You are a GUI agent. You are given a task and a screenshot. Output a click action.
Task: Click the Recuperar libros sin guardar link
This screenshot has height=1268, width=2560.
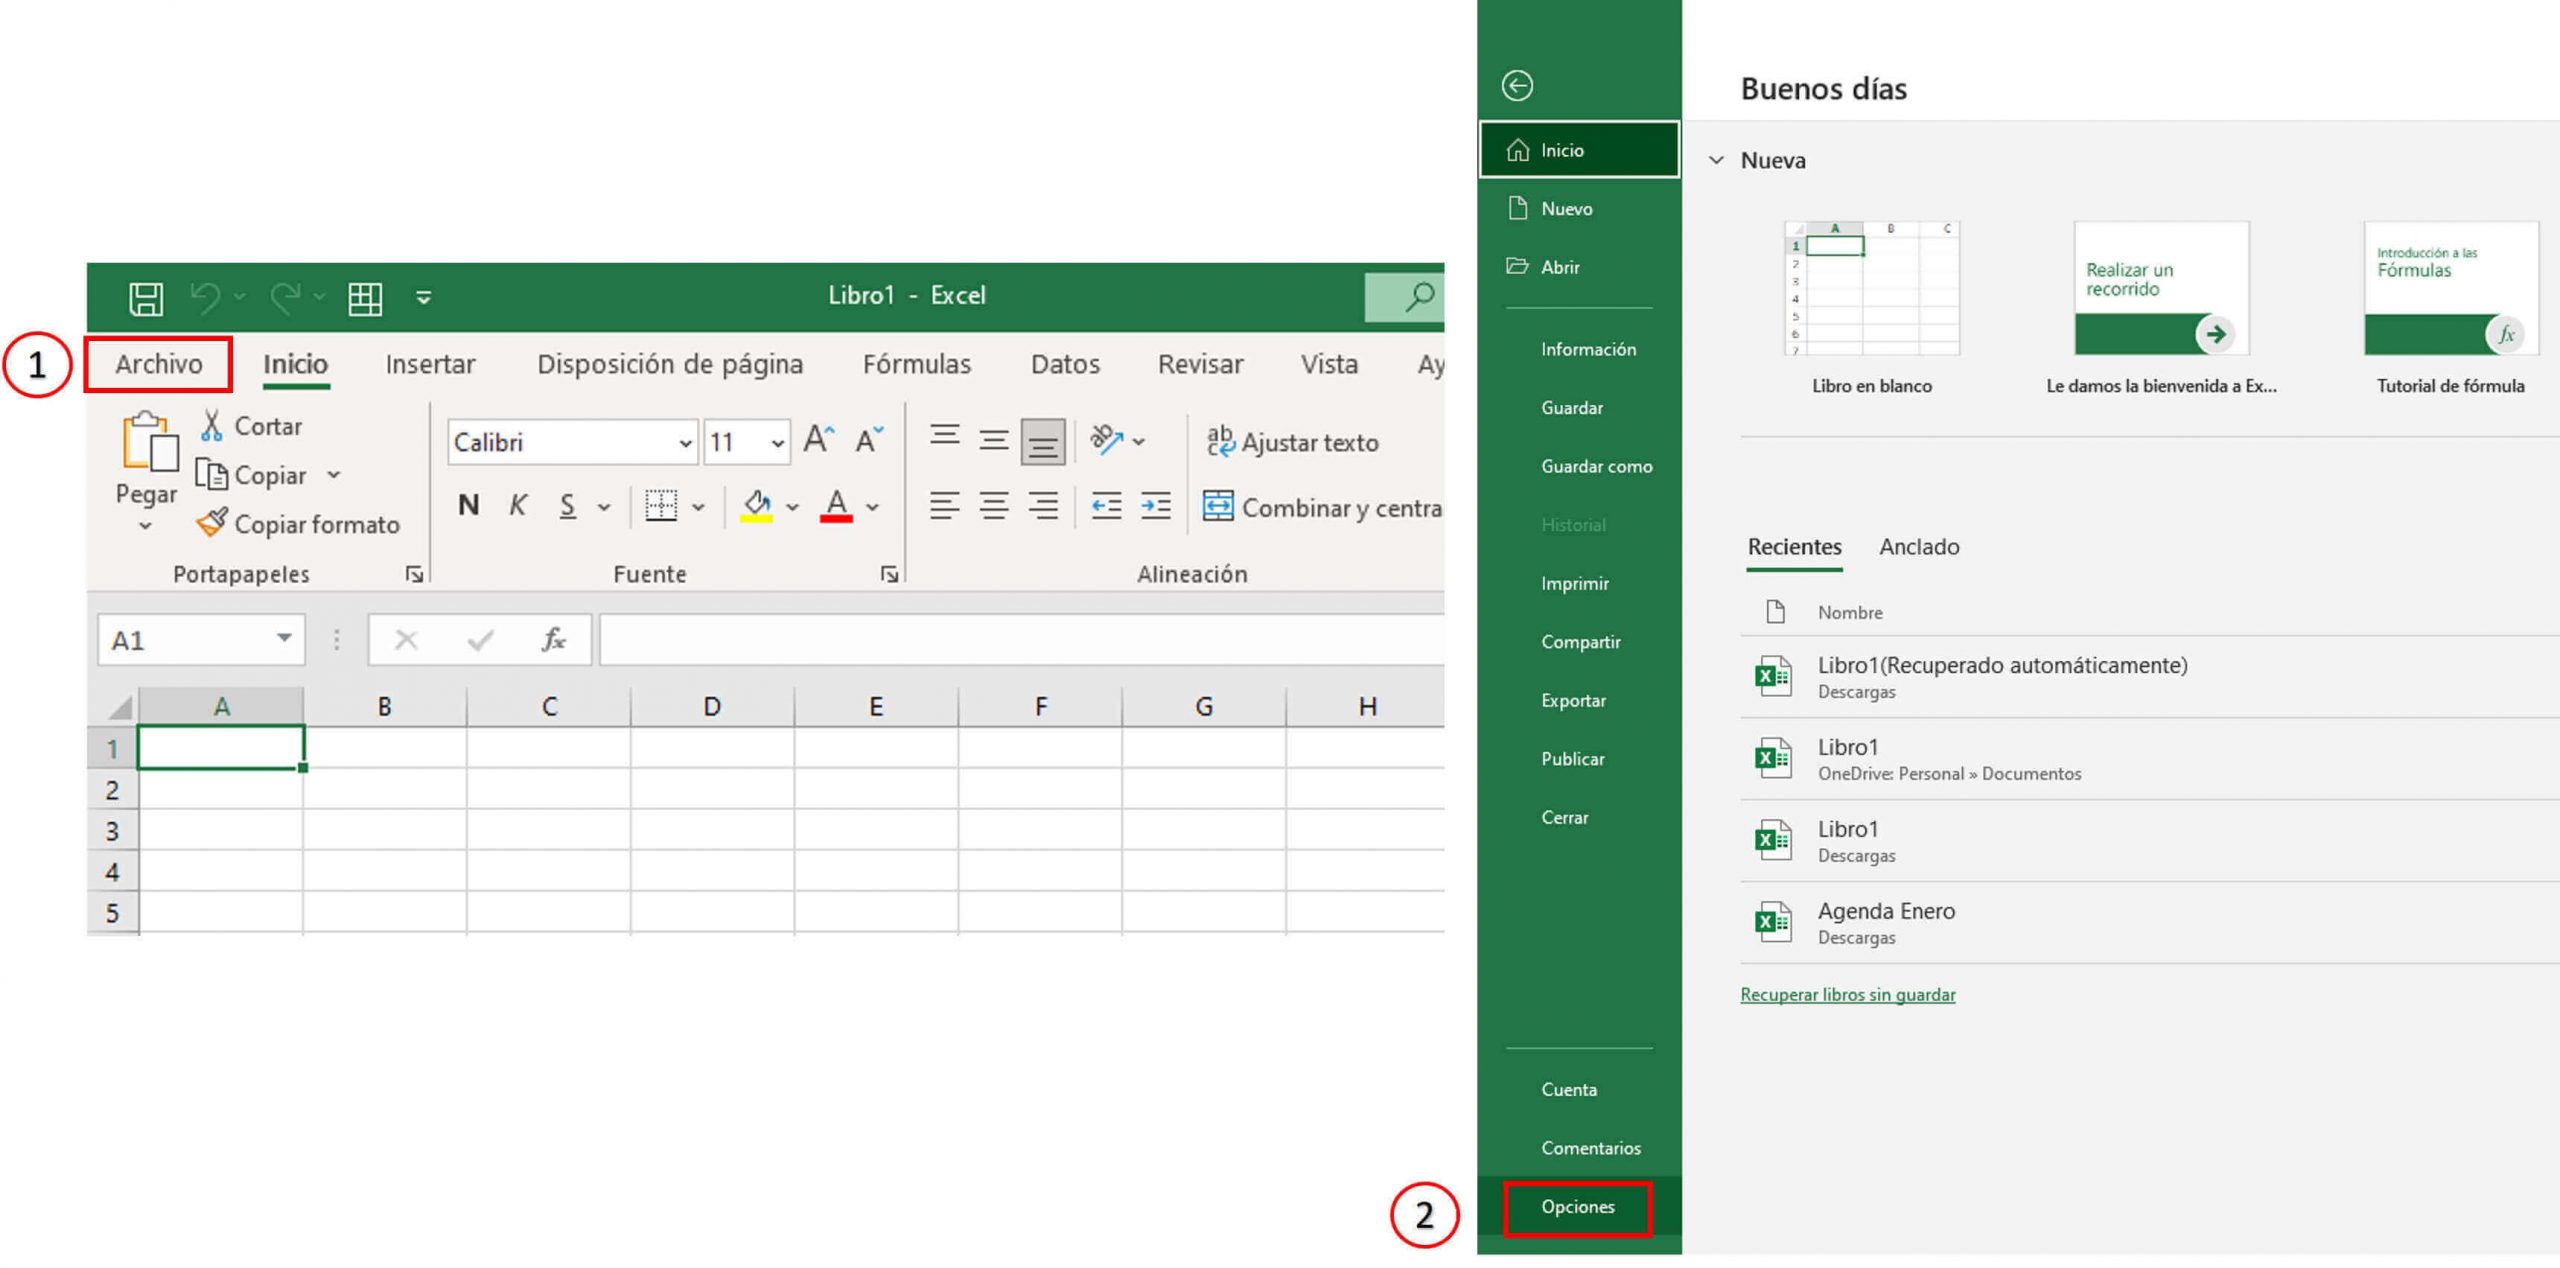tap(1848, 994)
